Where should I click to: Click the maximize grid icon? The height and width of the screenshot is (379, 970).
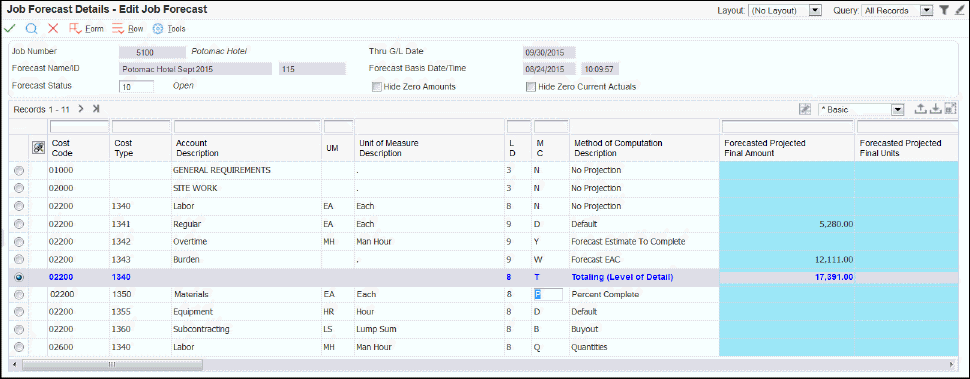tap(951, 109)
